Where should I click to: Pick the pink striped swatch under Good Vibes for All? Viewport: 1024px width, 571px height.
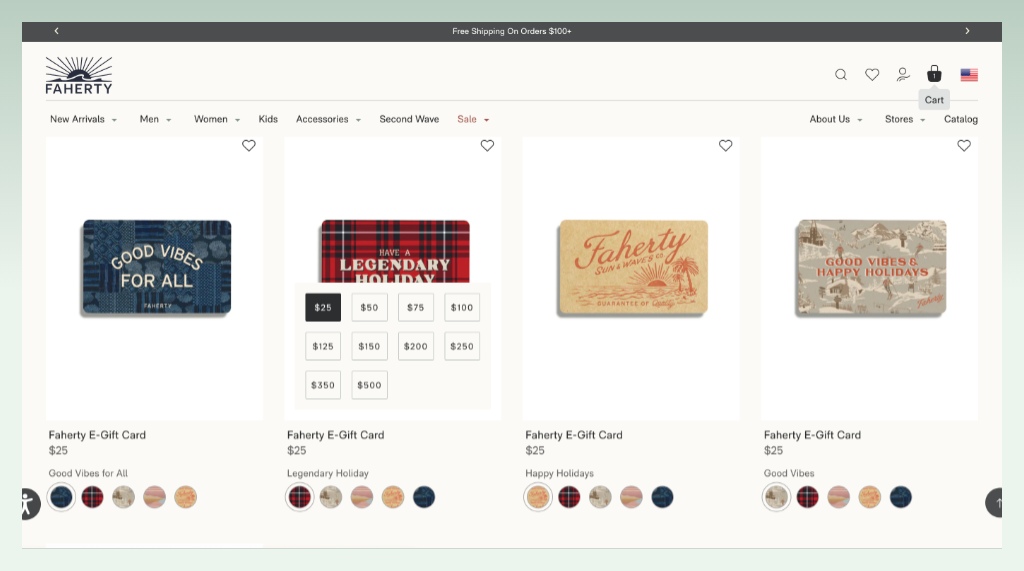click(x=155, y=497)
